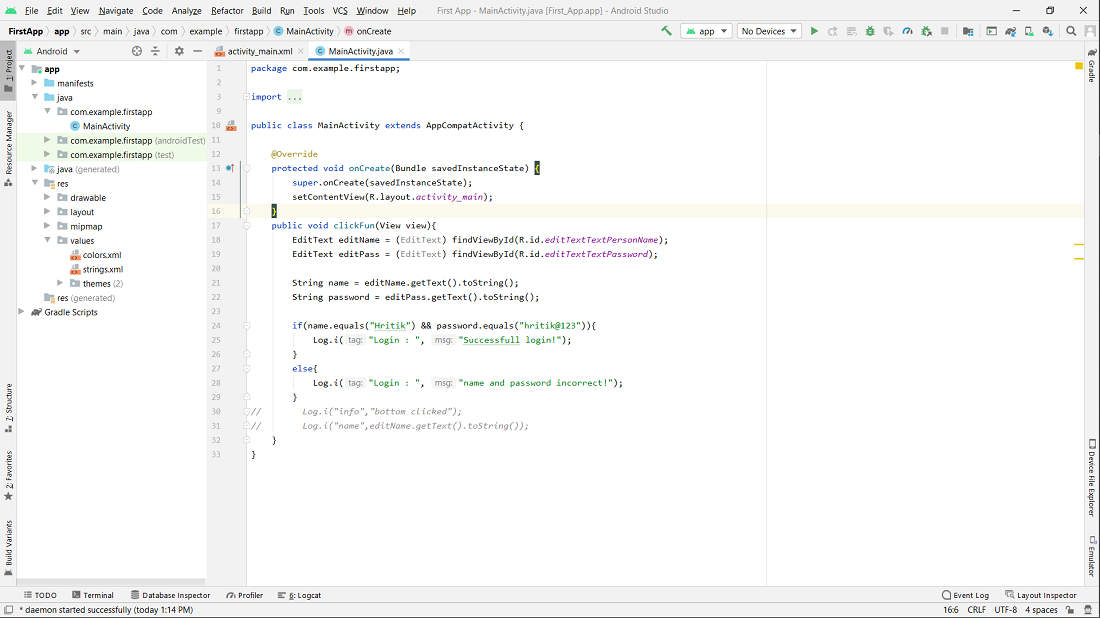Screen dimensions: 1100x618
Task: Open the Profile app gauge icon
Action: [907, 31]
